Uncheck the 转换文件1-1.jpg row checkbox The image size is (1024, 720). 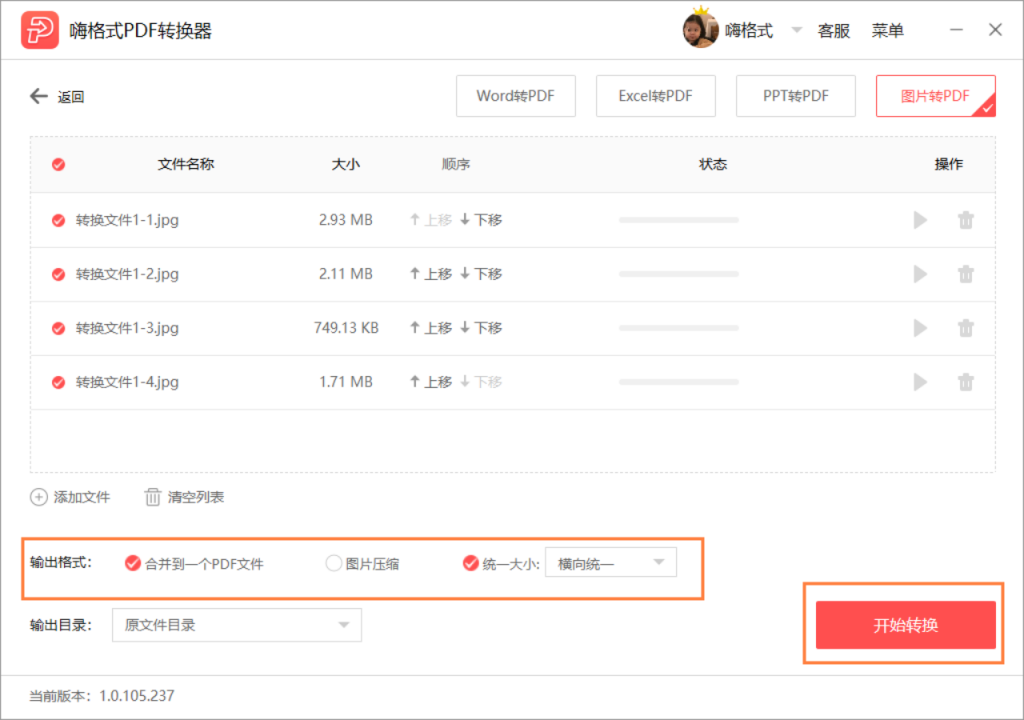coord(59,220)
